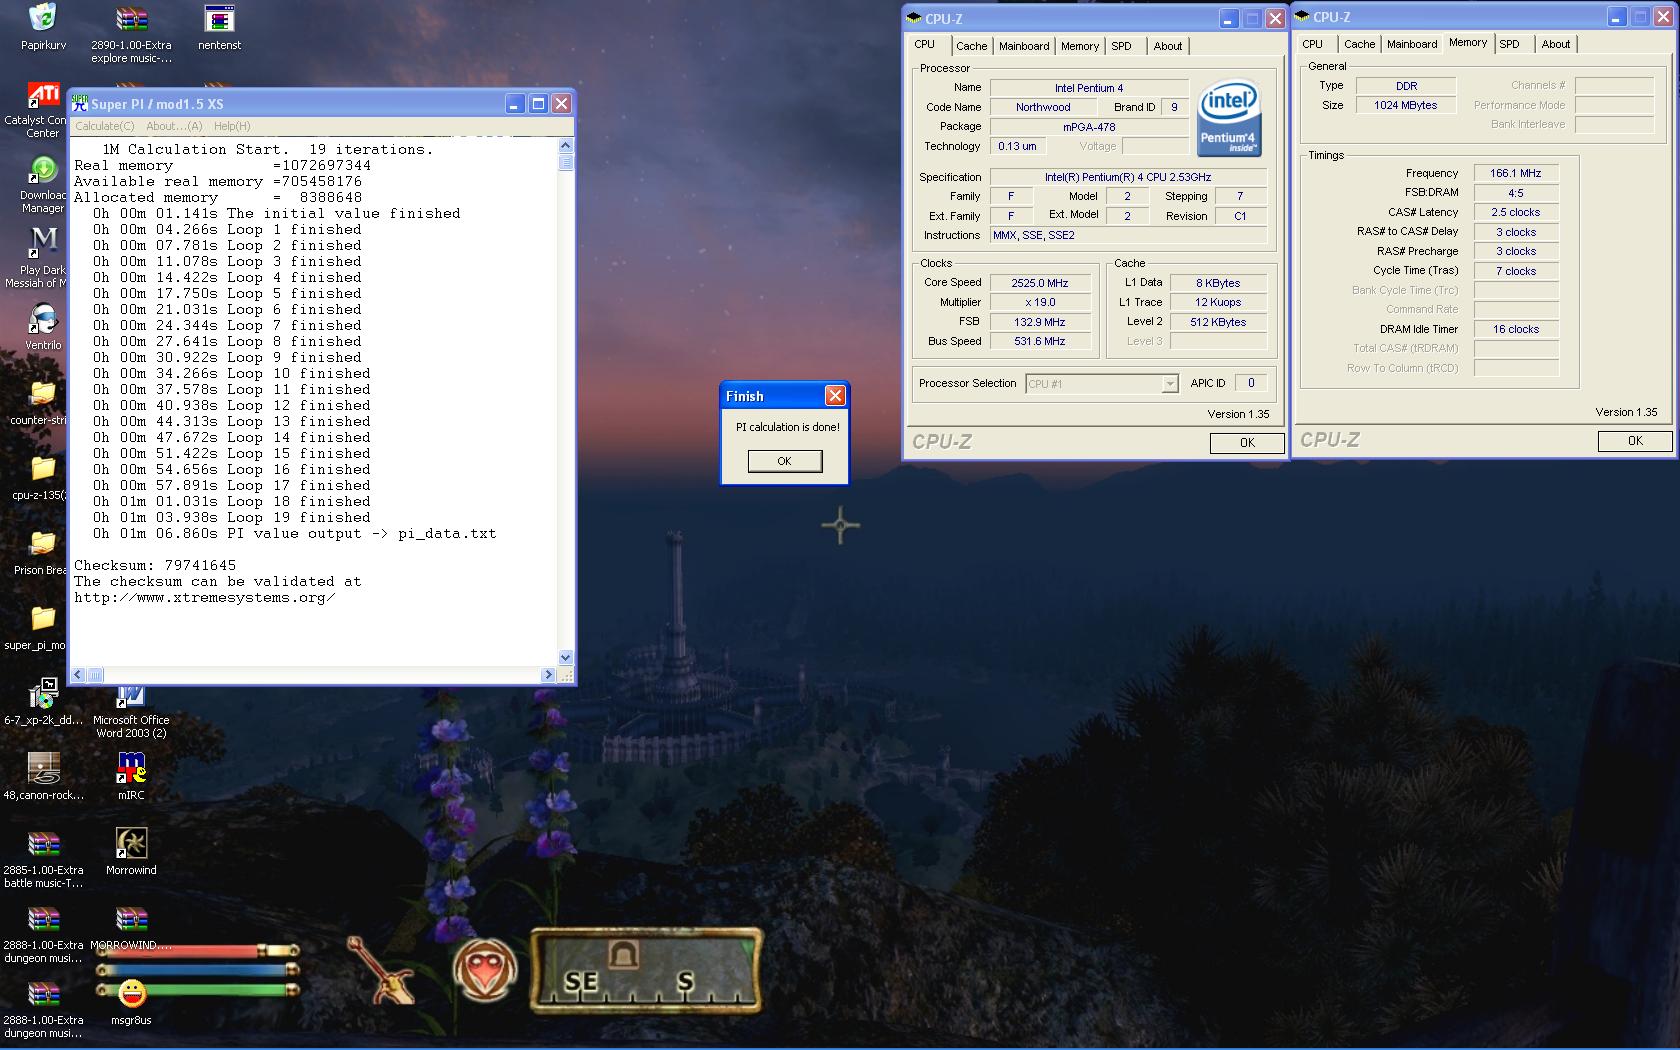Open the super_pi_mod folder icon
The width and height of the screenshot is (1680, 1050).
[x=43, y=620]
